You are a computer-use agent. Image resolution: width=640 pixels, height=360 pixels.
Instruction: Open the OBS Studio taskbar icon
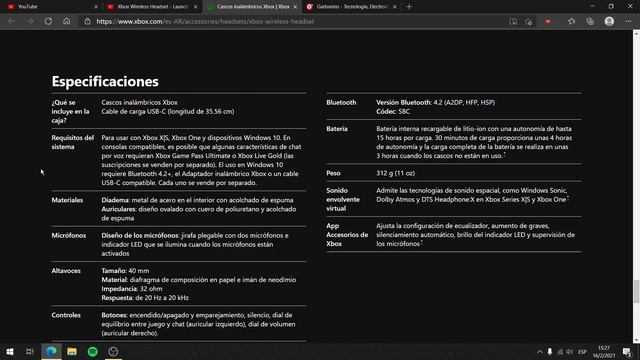[x=113, y=351]
